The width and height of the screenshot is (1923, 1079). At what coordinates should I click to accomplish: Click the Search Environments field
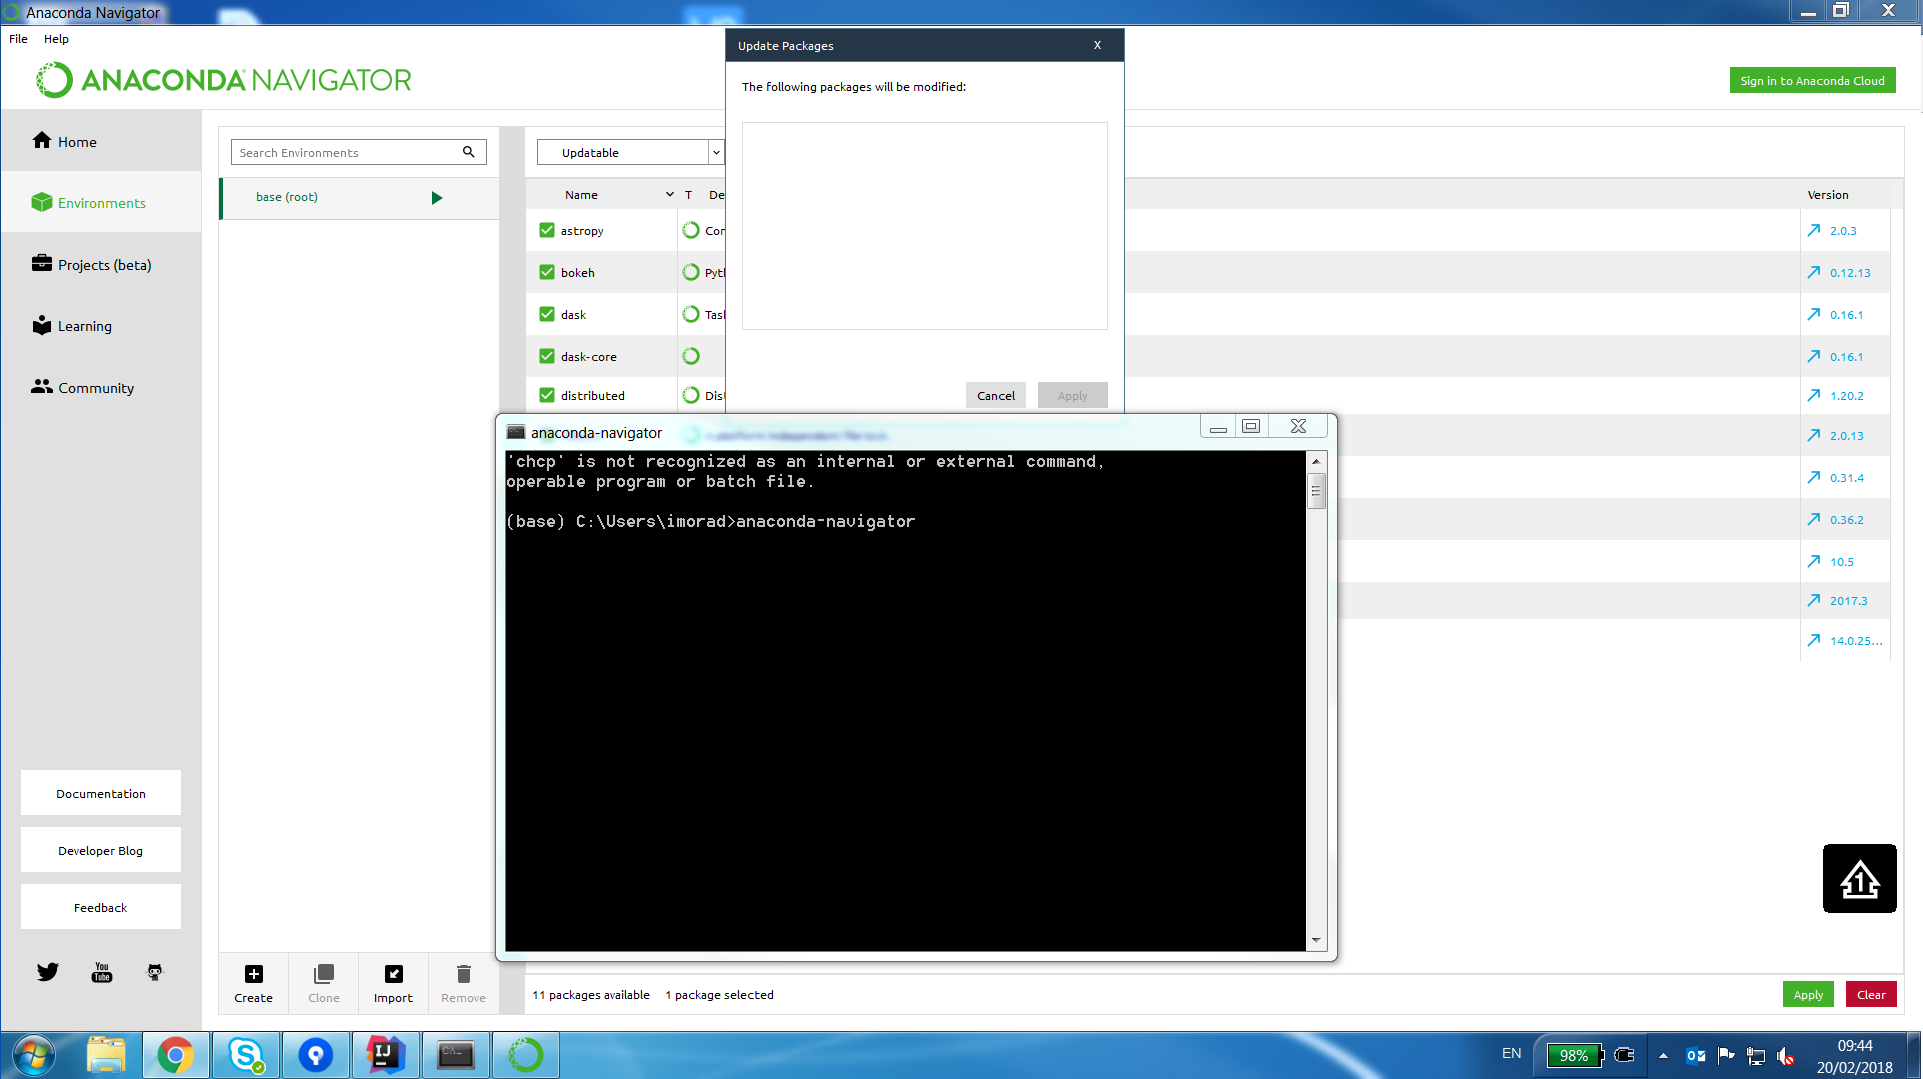coord(345,152)
